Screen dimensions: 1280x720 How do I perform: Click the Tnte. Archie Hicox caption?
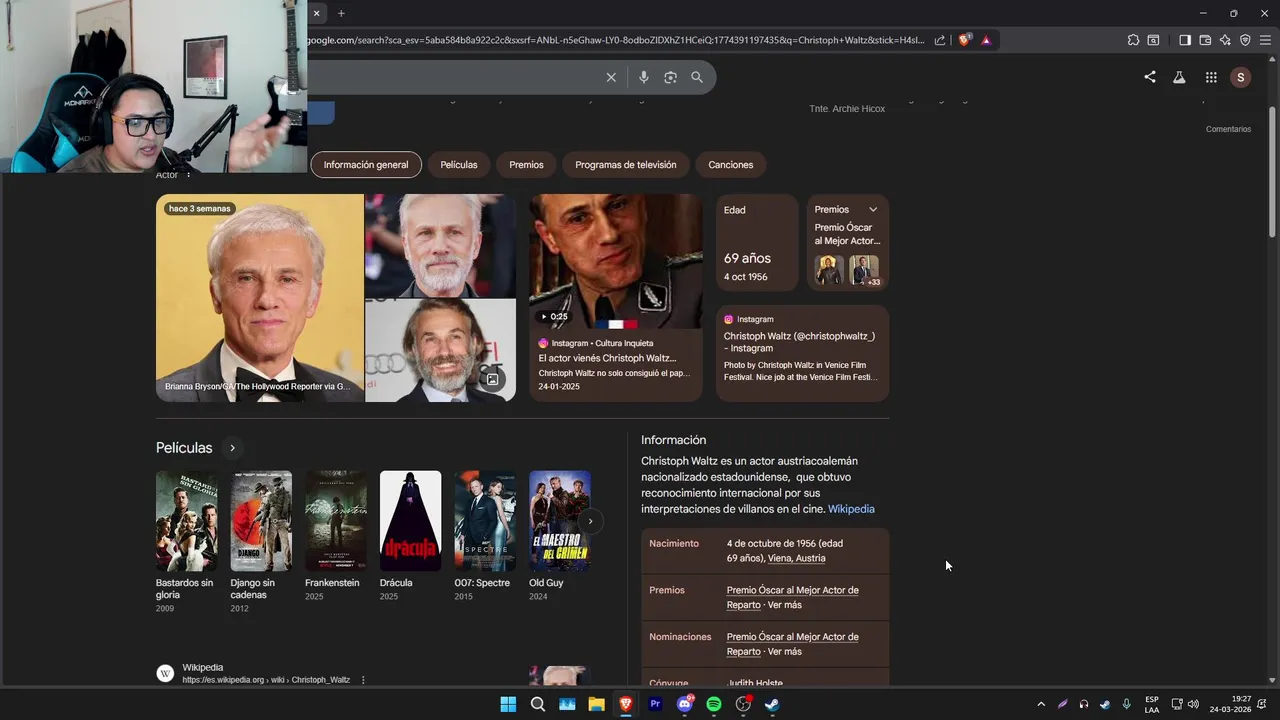(x=847, y=108)
